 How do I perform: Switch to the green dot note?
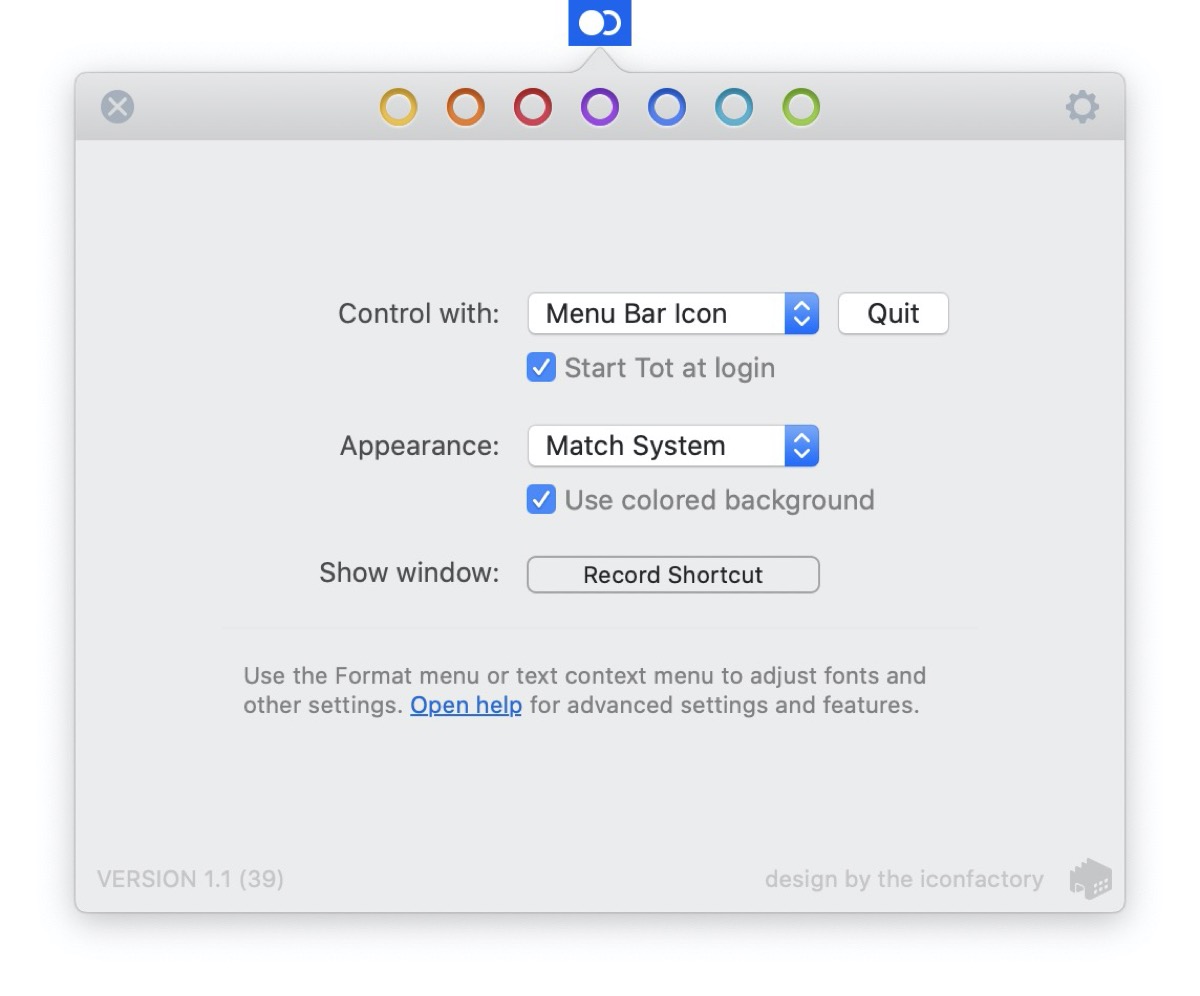(801, 107)
